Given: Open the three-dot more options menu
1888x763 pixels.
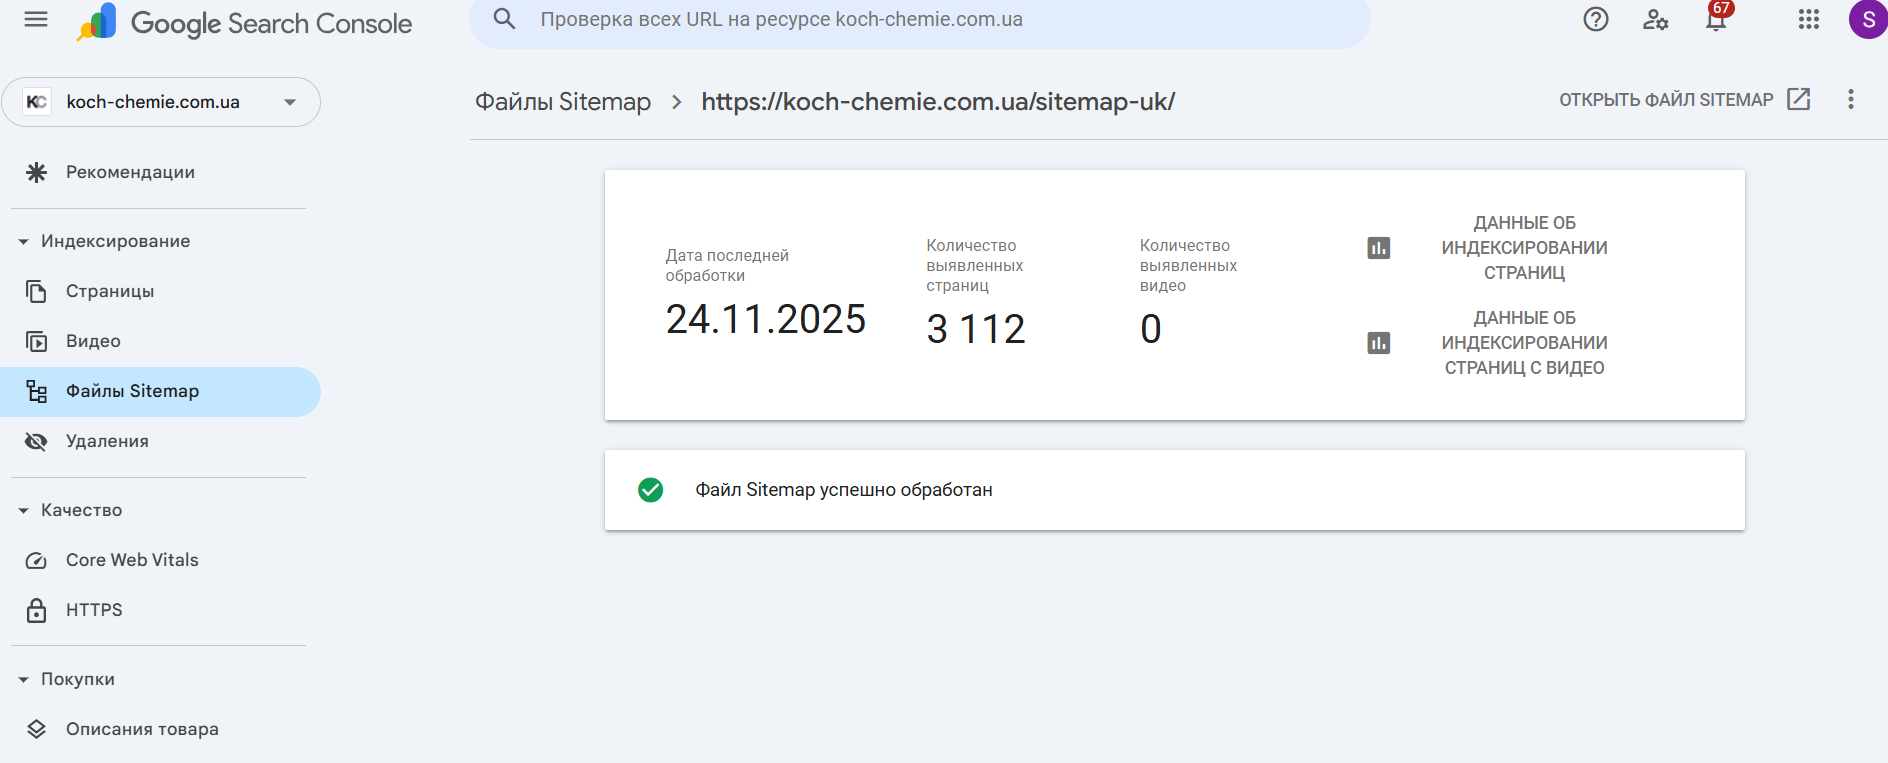Looking at the screenshot, I should pos(1851,99).
